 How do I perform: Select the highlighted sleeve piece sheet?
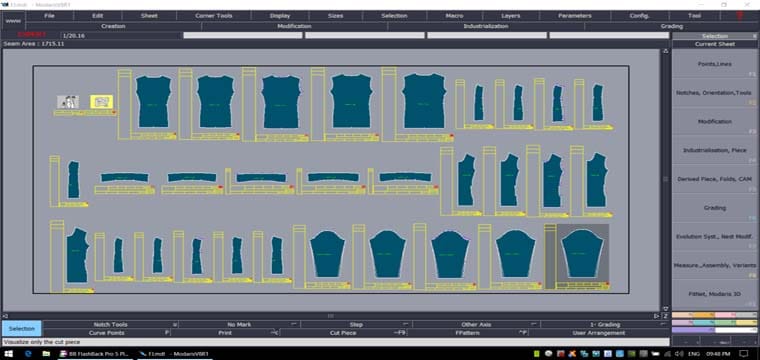(582, 256)
